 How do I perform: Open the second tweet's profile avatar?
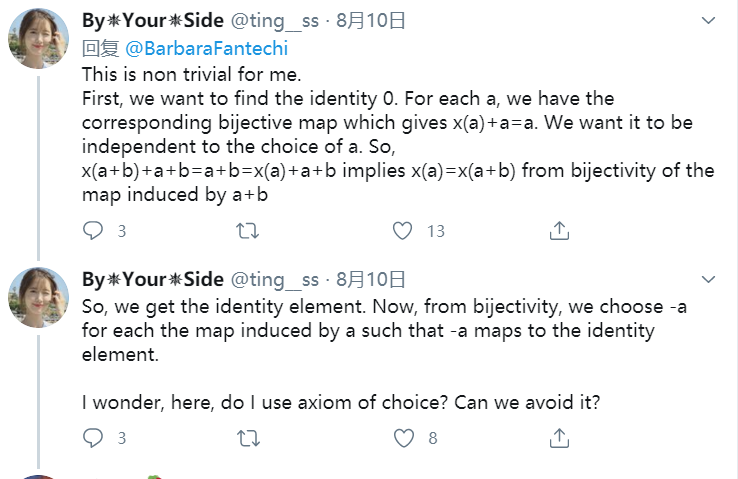pyautogui.click(x=38, y=298)
